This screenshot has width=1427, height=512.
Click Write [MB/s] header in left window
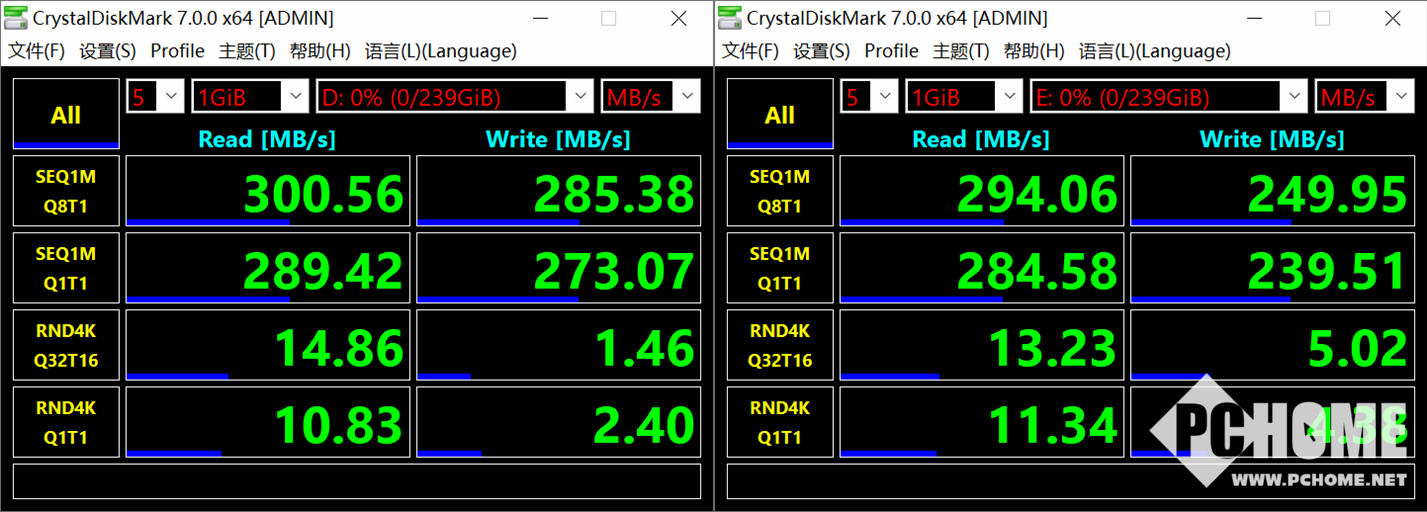(x=558, y=139)
